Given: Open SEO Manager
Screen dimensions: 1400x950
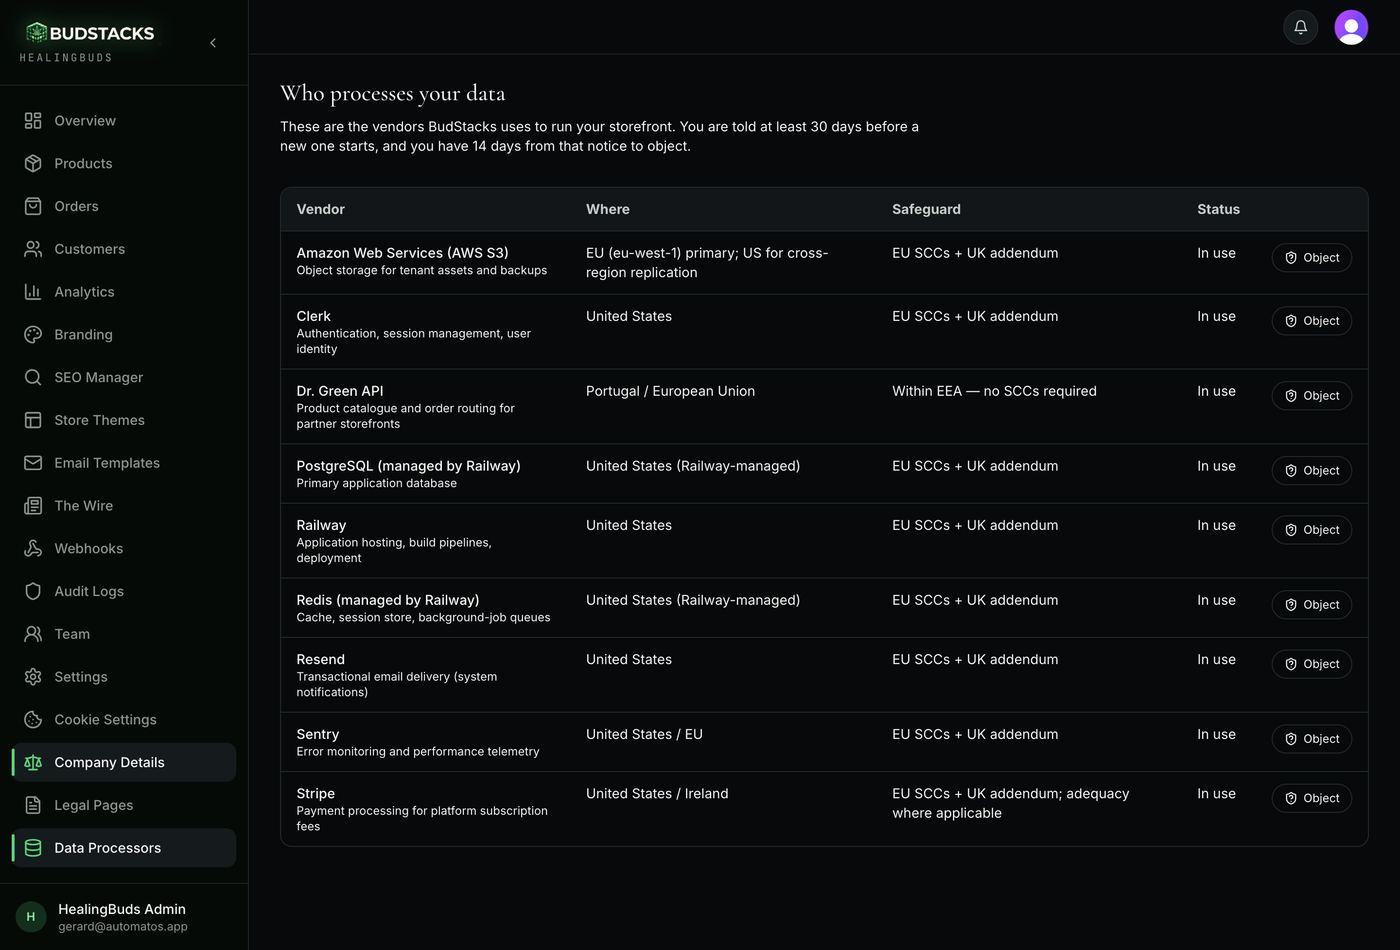Looking at the screenshot, I should click(x=124, y=378).
